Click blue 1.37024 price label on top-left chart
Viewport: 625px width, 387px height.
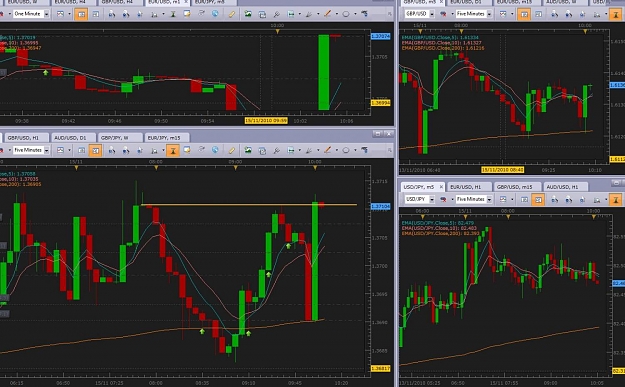[x=381, y=36]
